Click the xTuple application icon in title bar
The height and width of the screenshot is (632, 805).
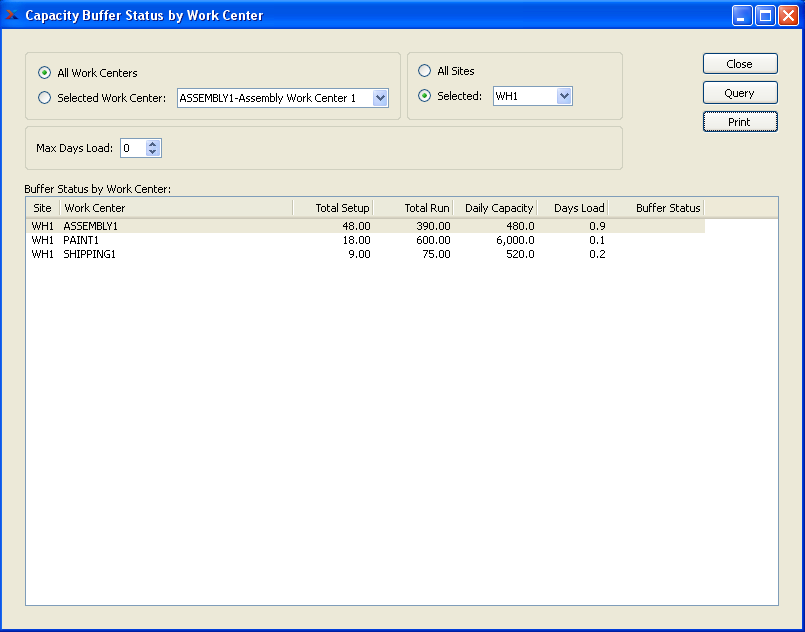12,15
